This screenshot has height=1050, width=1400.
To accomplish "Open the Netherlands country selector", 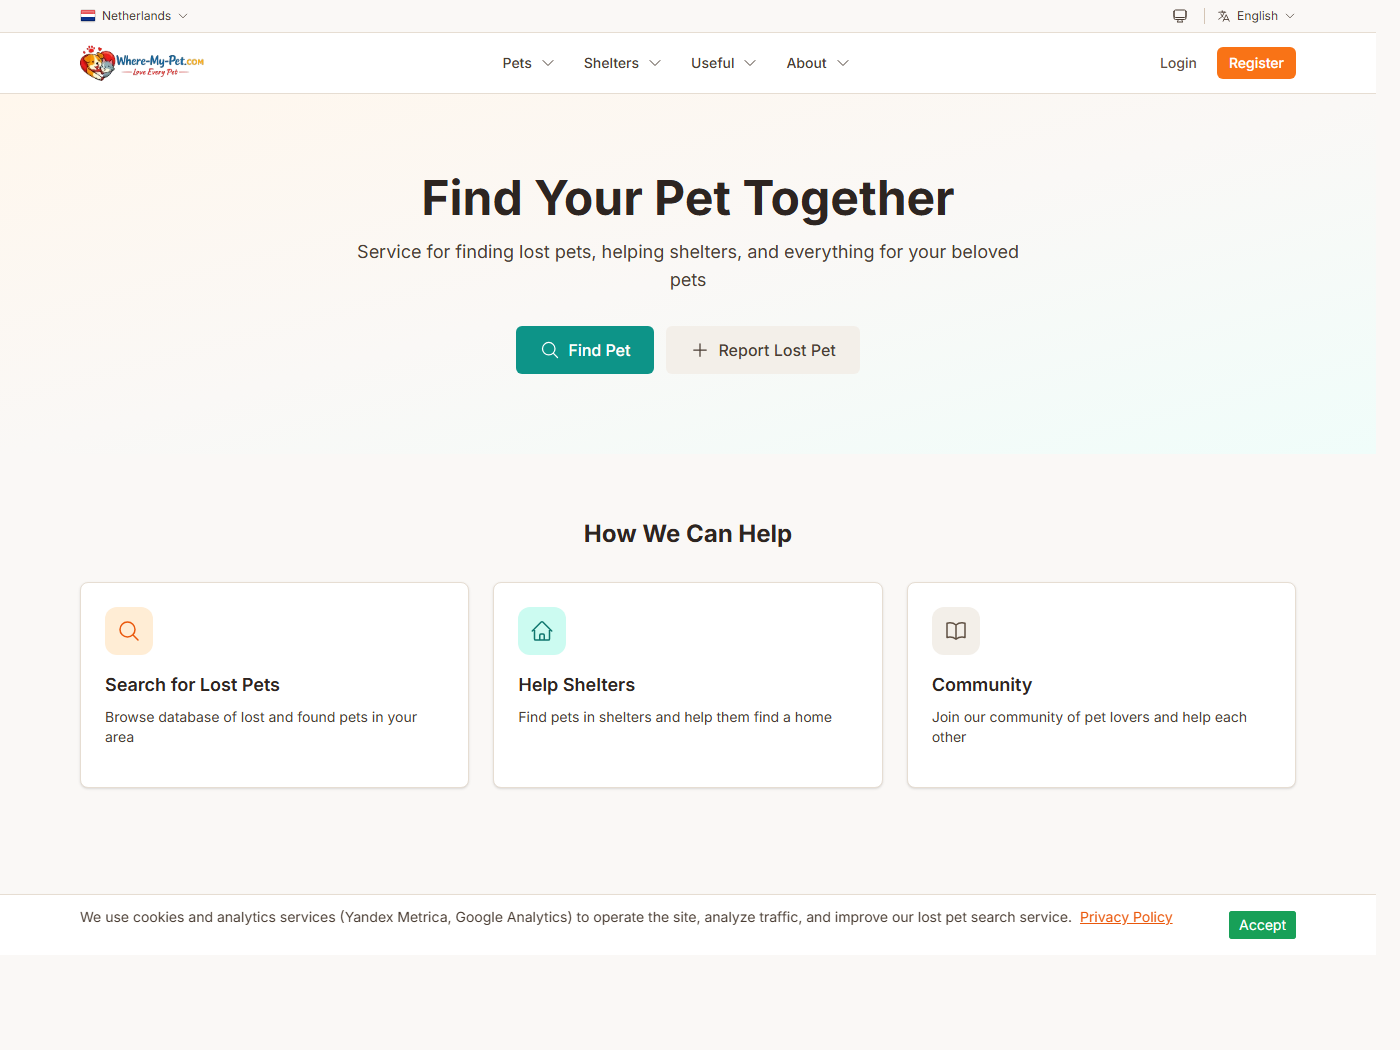I will (x=134, y=15).
